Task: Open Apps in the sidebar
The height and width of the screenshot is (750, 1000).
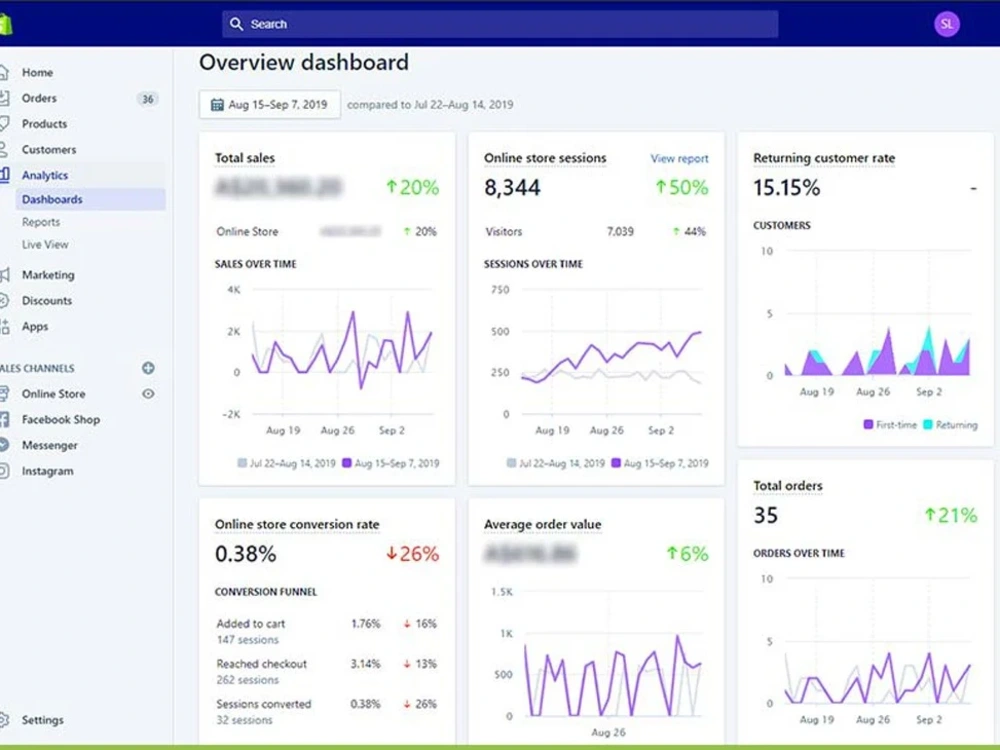Action: coord(34,327)
